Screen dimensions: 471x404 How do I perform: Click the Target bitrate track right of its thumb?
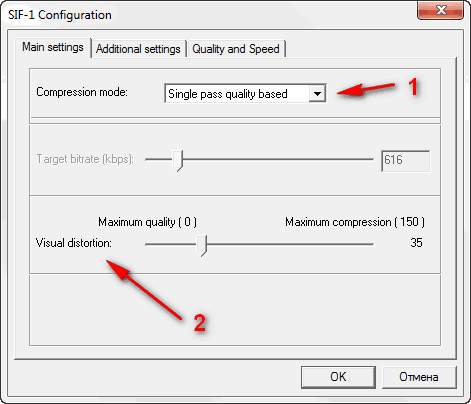tap(278, 159)
